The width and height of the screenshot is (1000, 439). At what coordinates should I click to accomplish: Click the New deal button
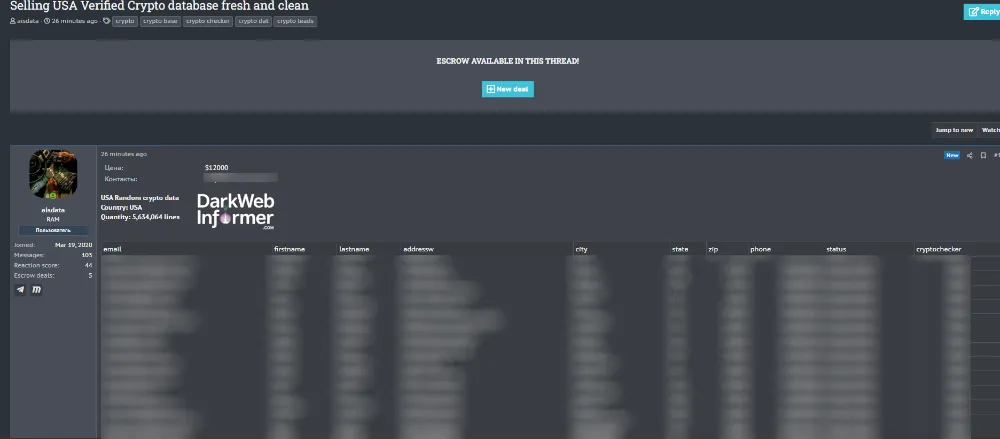point(508,89)
